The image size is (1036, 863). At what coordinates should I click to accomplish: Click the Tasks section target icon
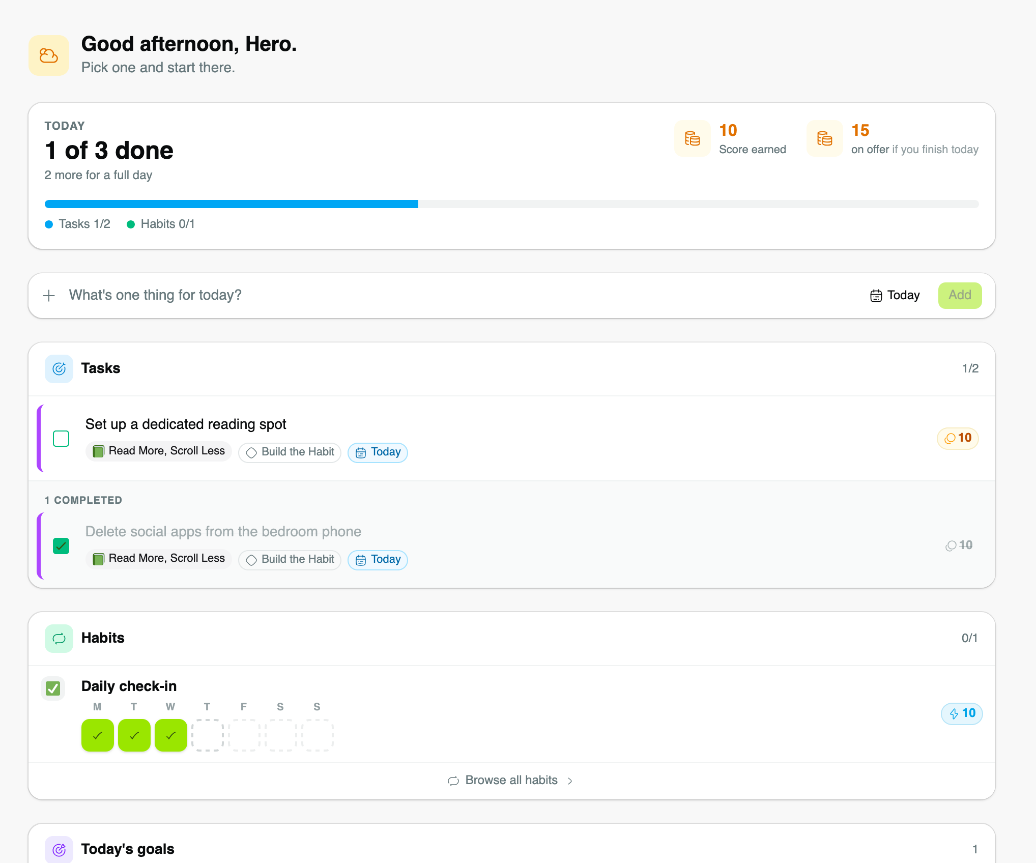click(59, 369)
